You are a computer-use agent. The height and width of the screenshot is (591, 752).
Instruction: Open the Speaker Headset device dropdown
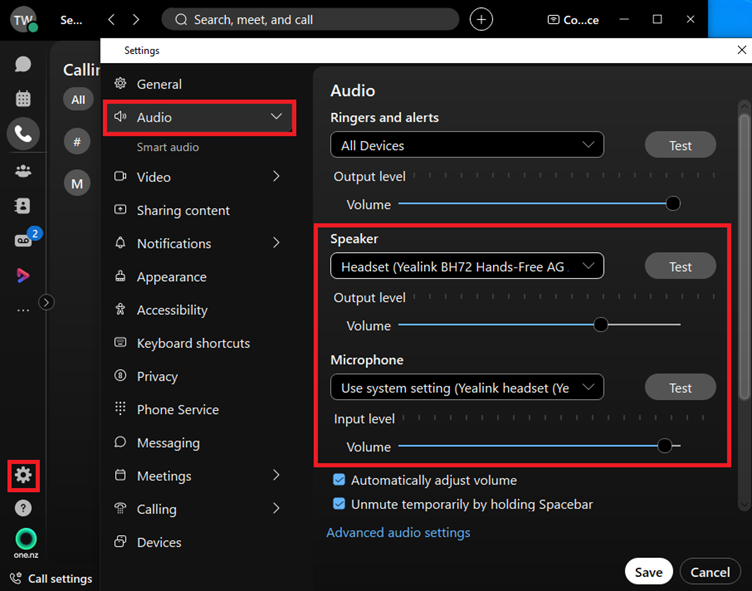pos(467,266)
